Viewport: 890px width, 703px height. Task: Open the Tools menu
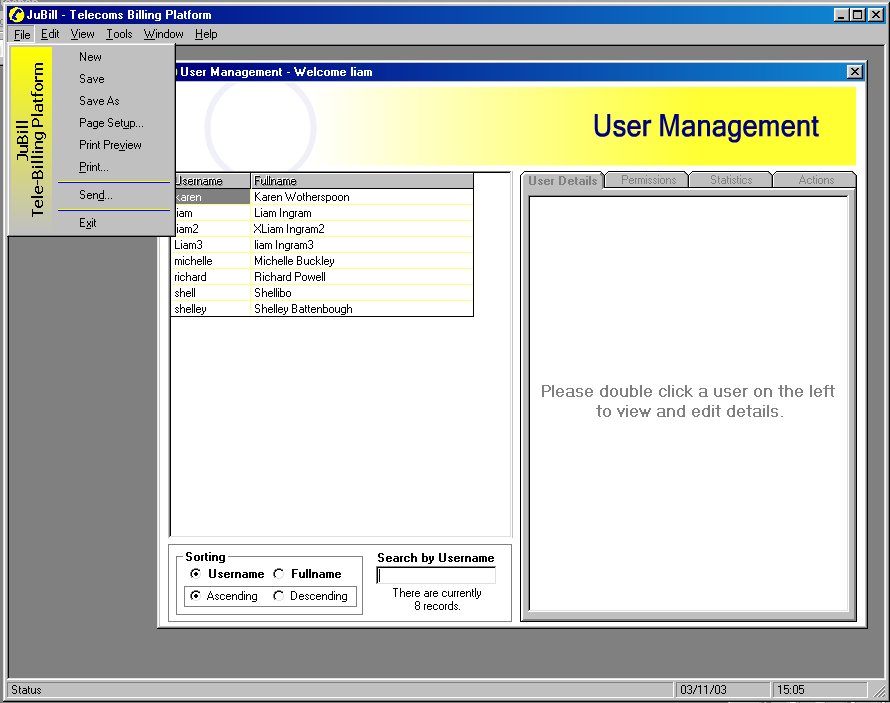(119, 34)
